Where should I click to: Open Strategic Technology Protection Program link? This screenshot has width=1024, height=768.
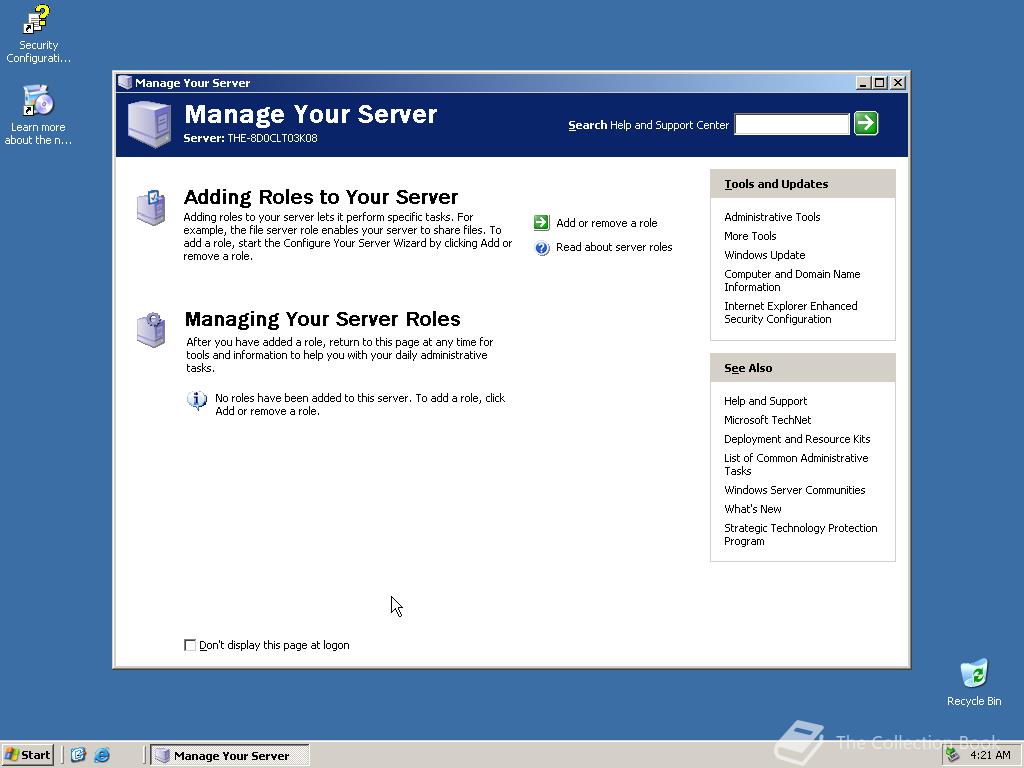pyautogui.click(x=801, y=534)
